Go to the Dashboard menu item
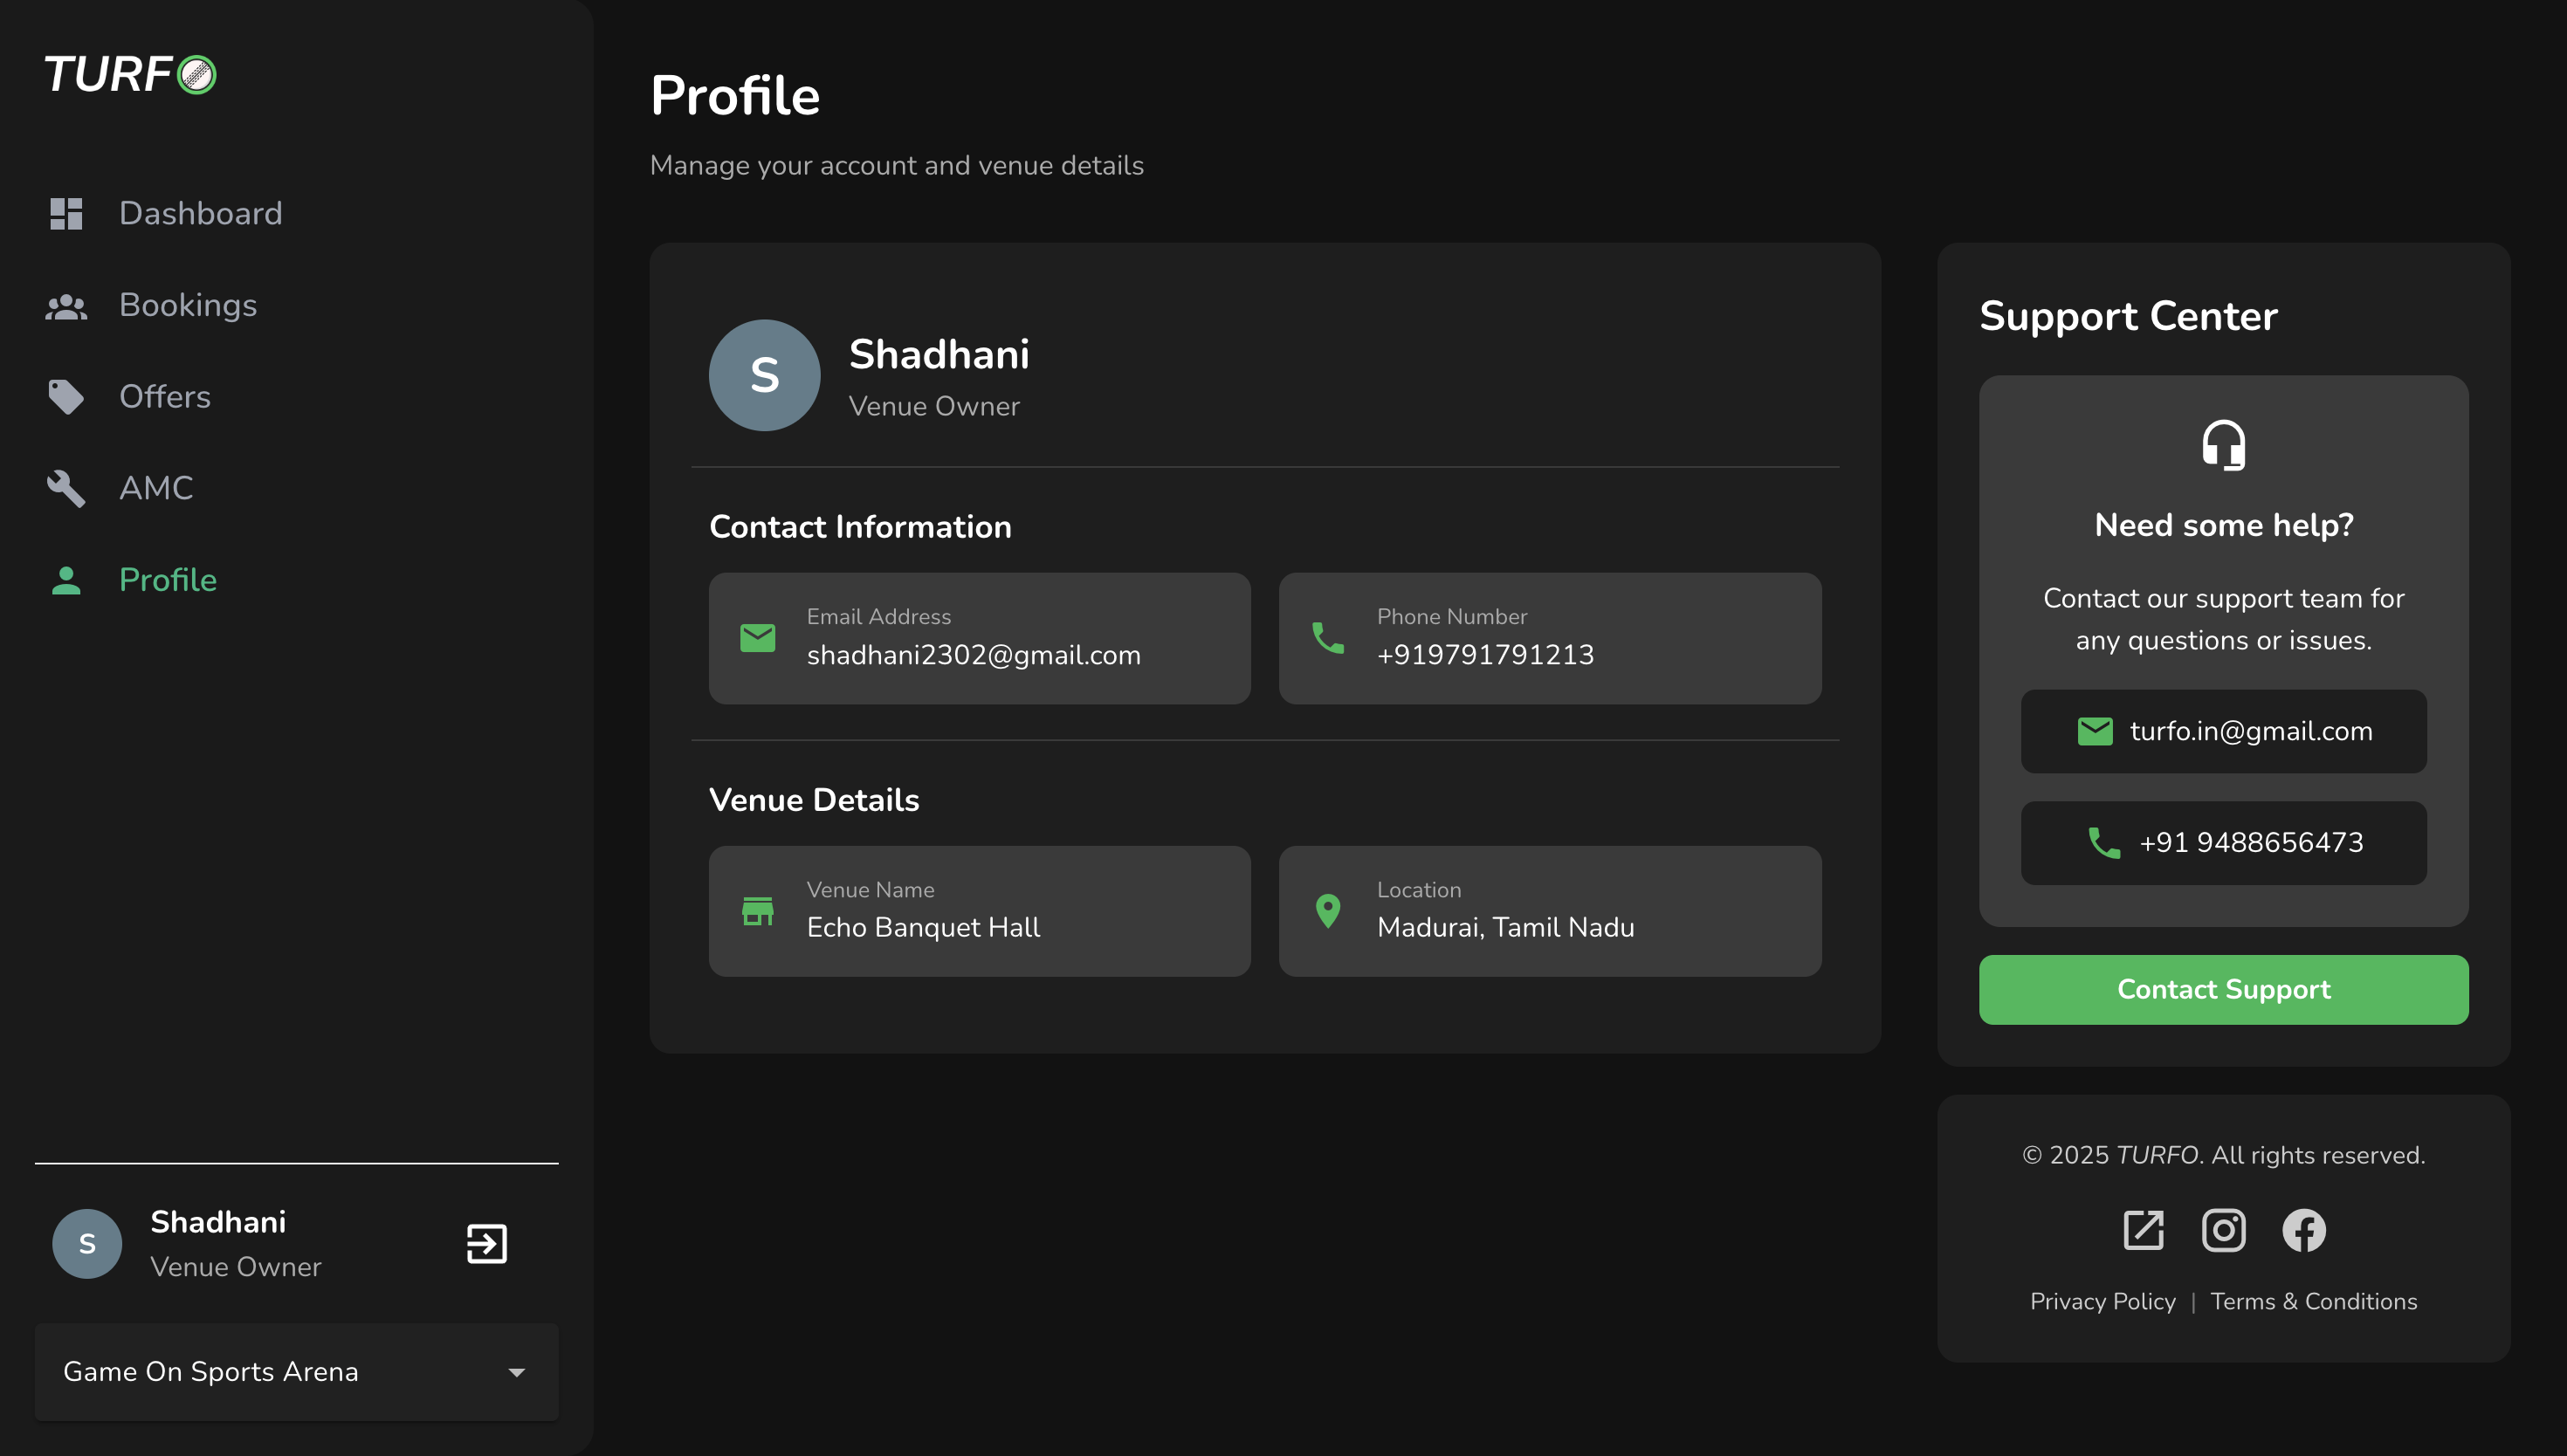The height and width of the screenshot is (1456, 2567). point(200,213)
